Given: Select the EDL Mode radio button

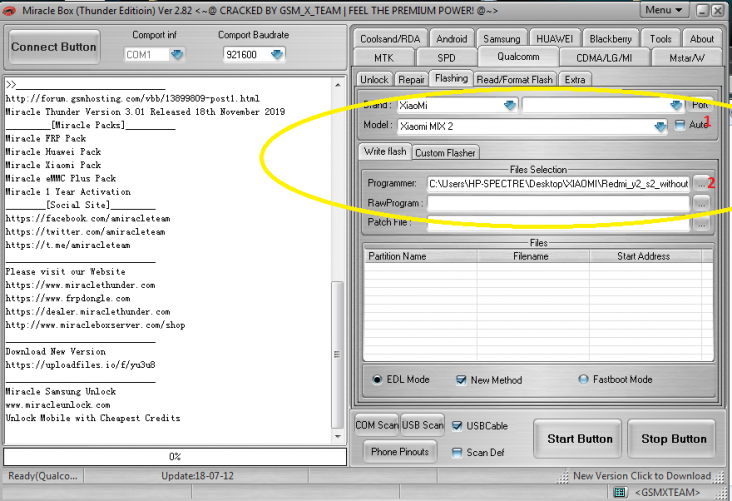Looking at the screenshot, I should click(377, 380).
